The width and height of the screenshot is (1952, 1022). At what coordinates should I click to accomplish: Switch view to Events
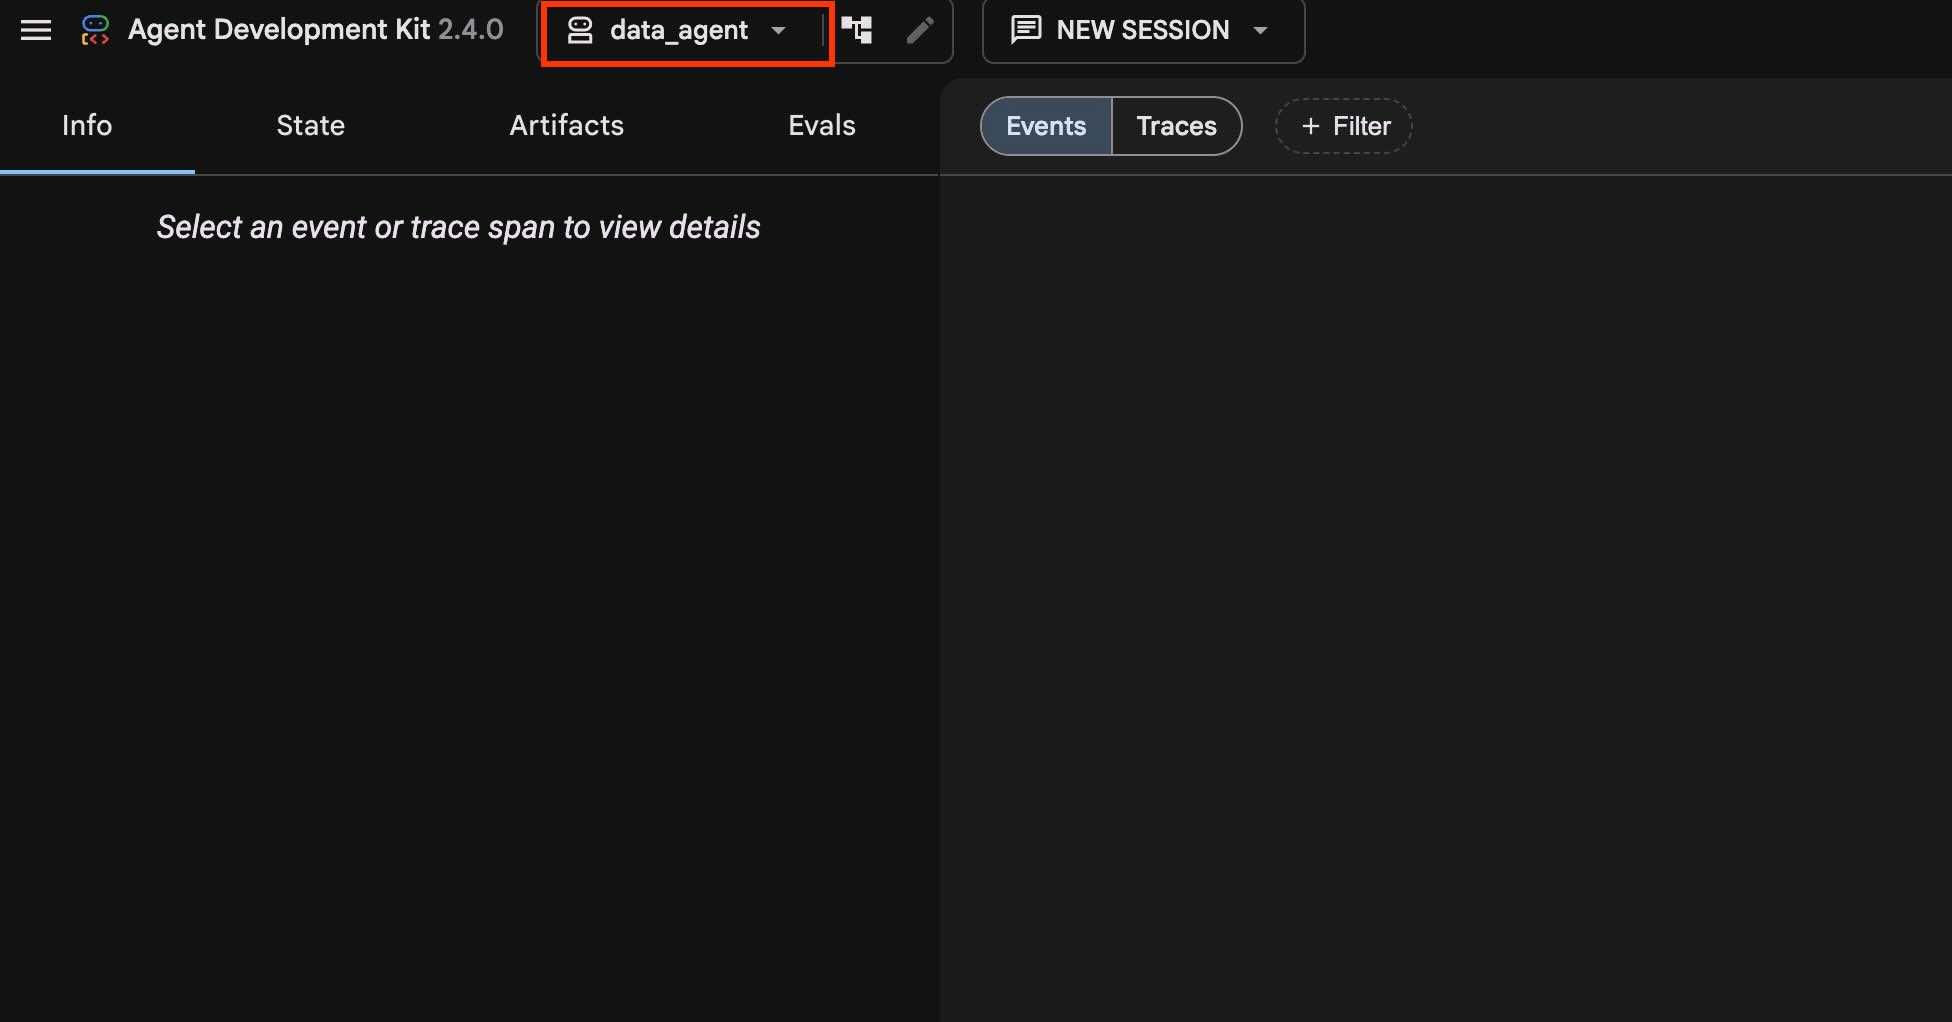click(x=1046, y=126)
